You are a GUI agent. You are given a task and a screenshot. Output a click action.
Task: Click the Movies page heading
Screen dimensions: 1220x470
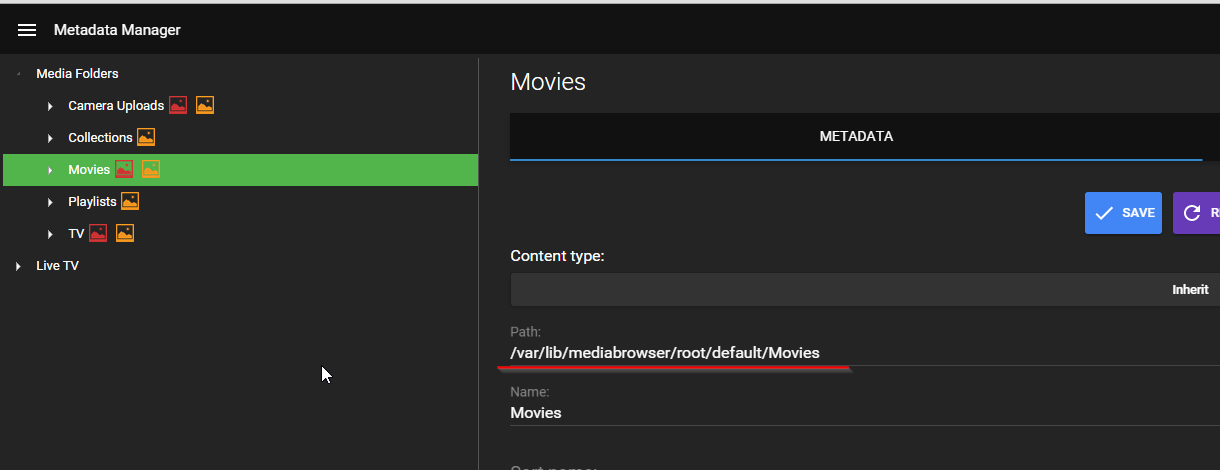[x=548, y=82]
